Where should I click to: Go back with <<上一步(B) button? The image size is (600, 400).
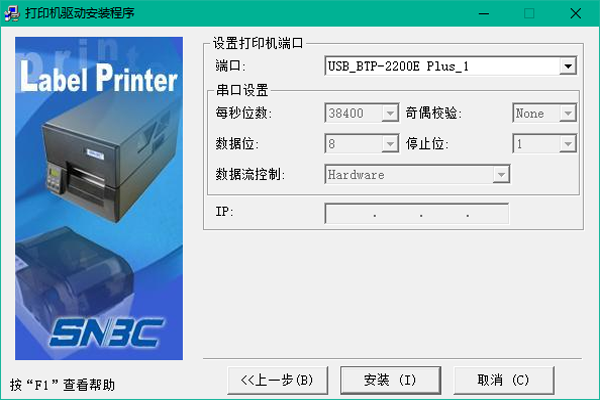(277, 380)
